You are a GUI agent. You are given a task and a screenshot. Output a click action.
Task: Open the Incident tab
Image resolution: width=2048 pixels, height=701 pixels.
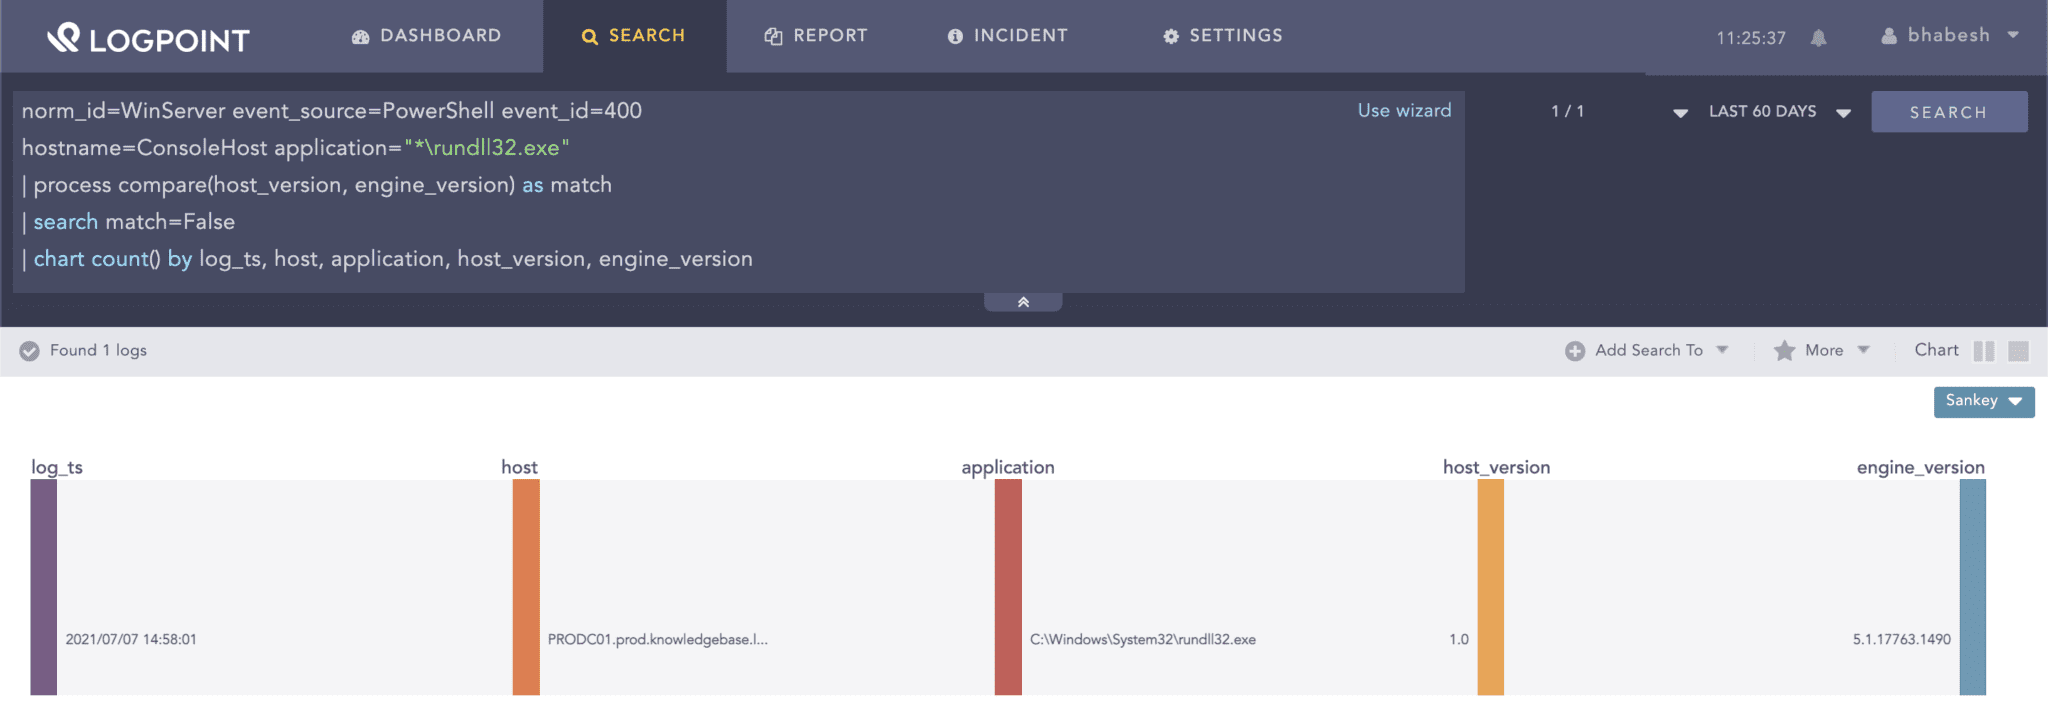point(1008,36)
